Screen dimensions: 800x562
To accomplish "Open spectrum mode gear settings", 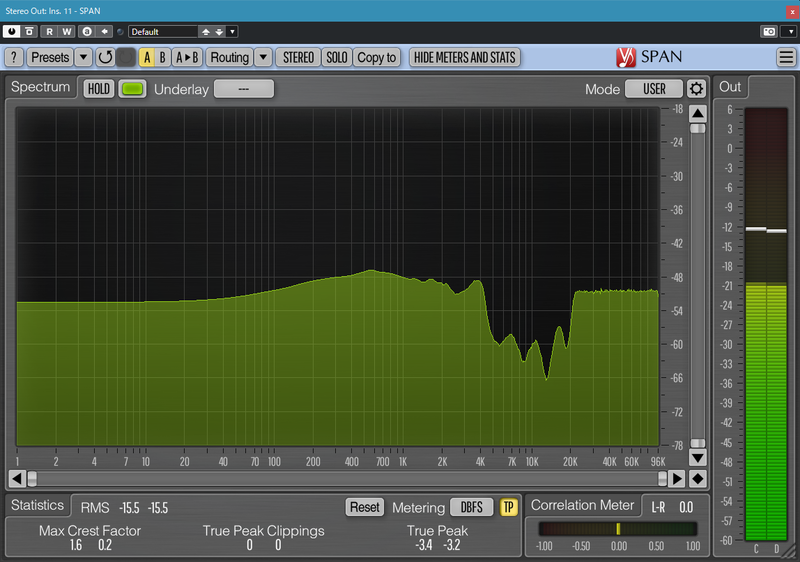I will point(696,89).
